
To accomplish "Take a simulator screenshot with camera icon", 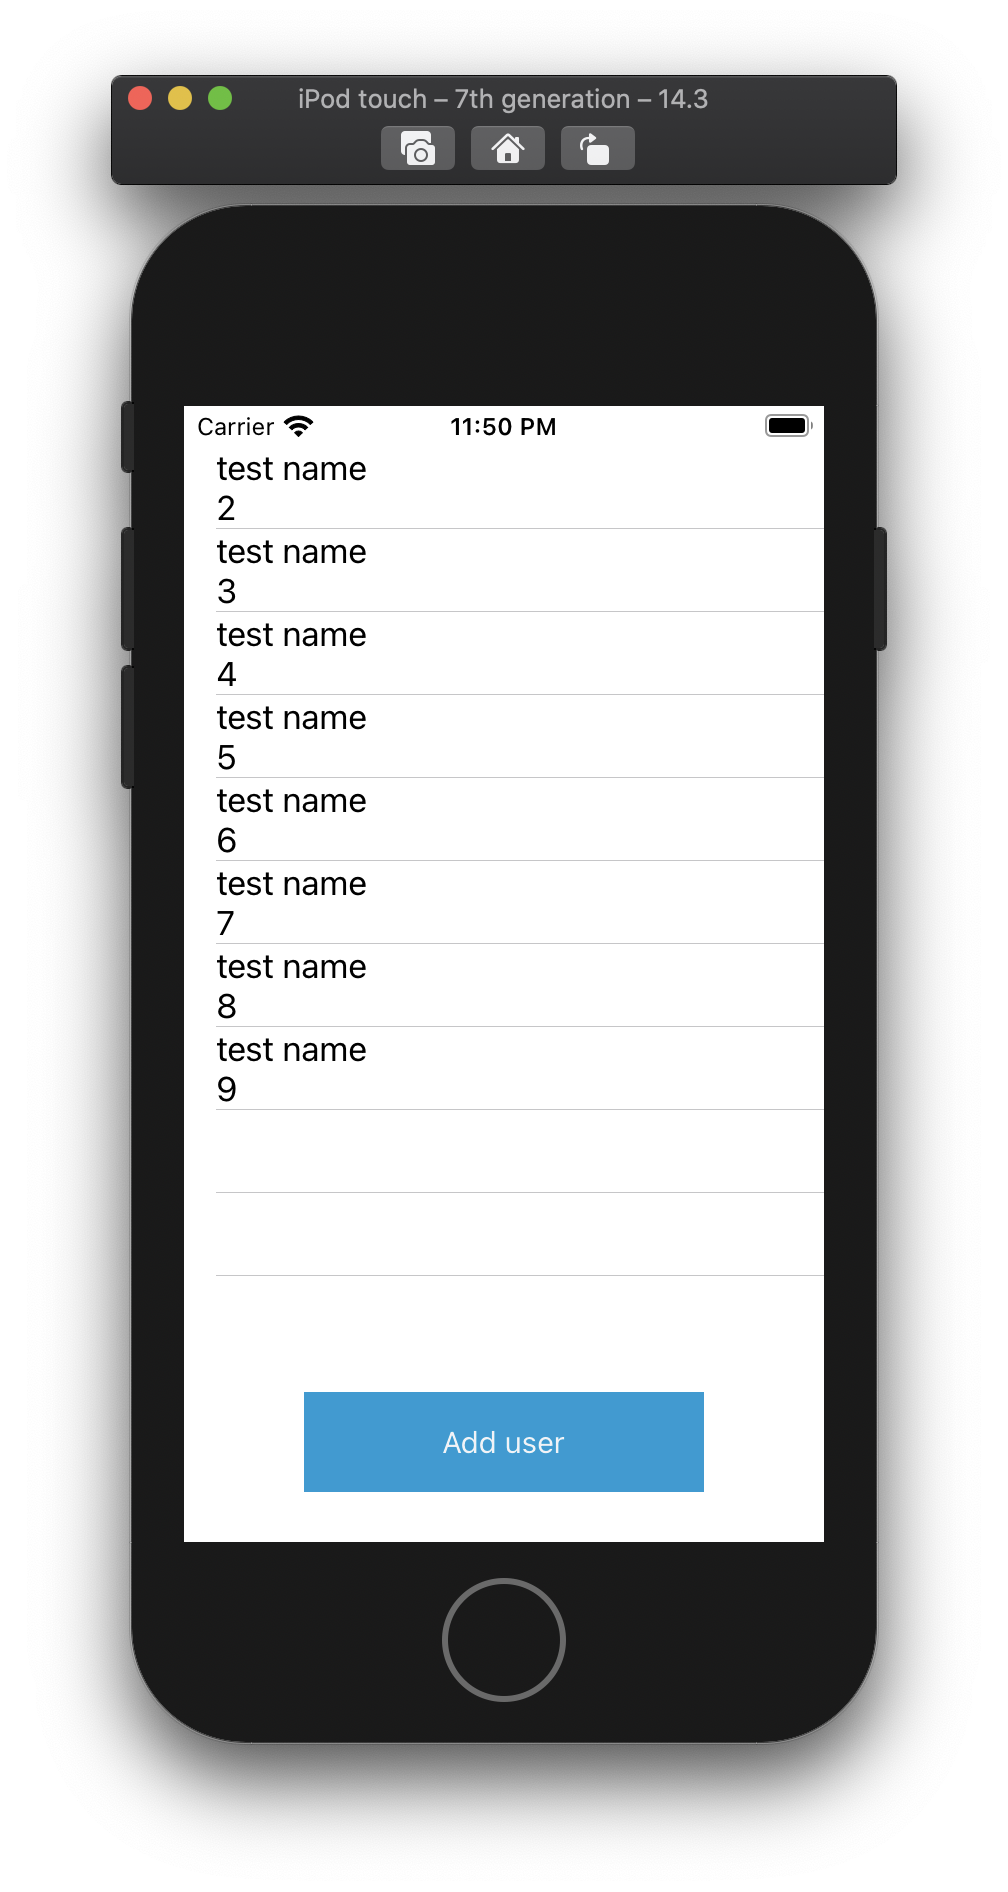I will 418,149.
